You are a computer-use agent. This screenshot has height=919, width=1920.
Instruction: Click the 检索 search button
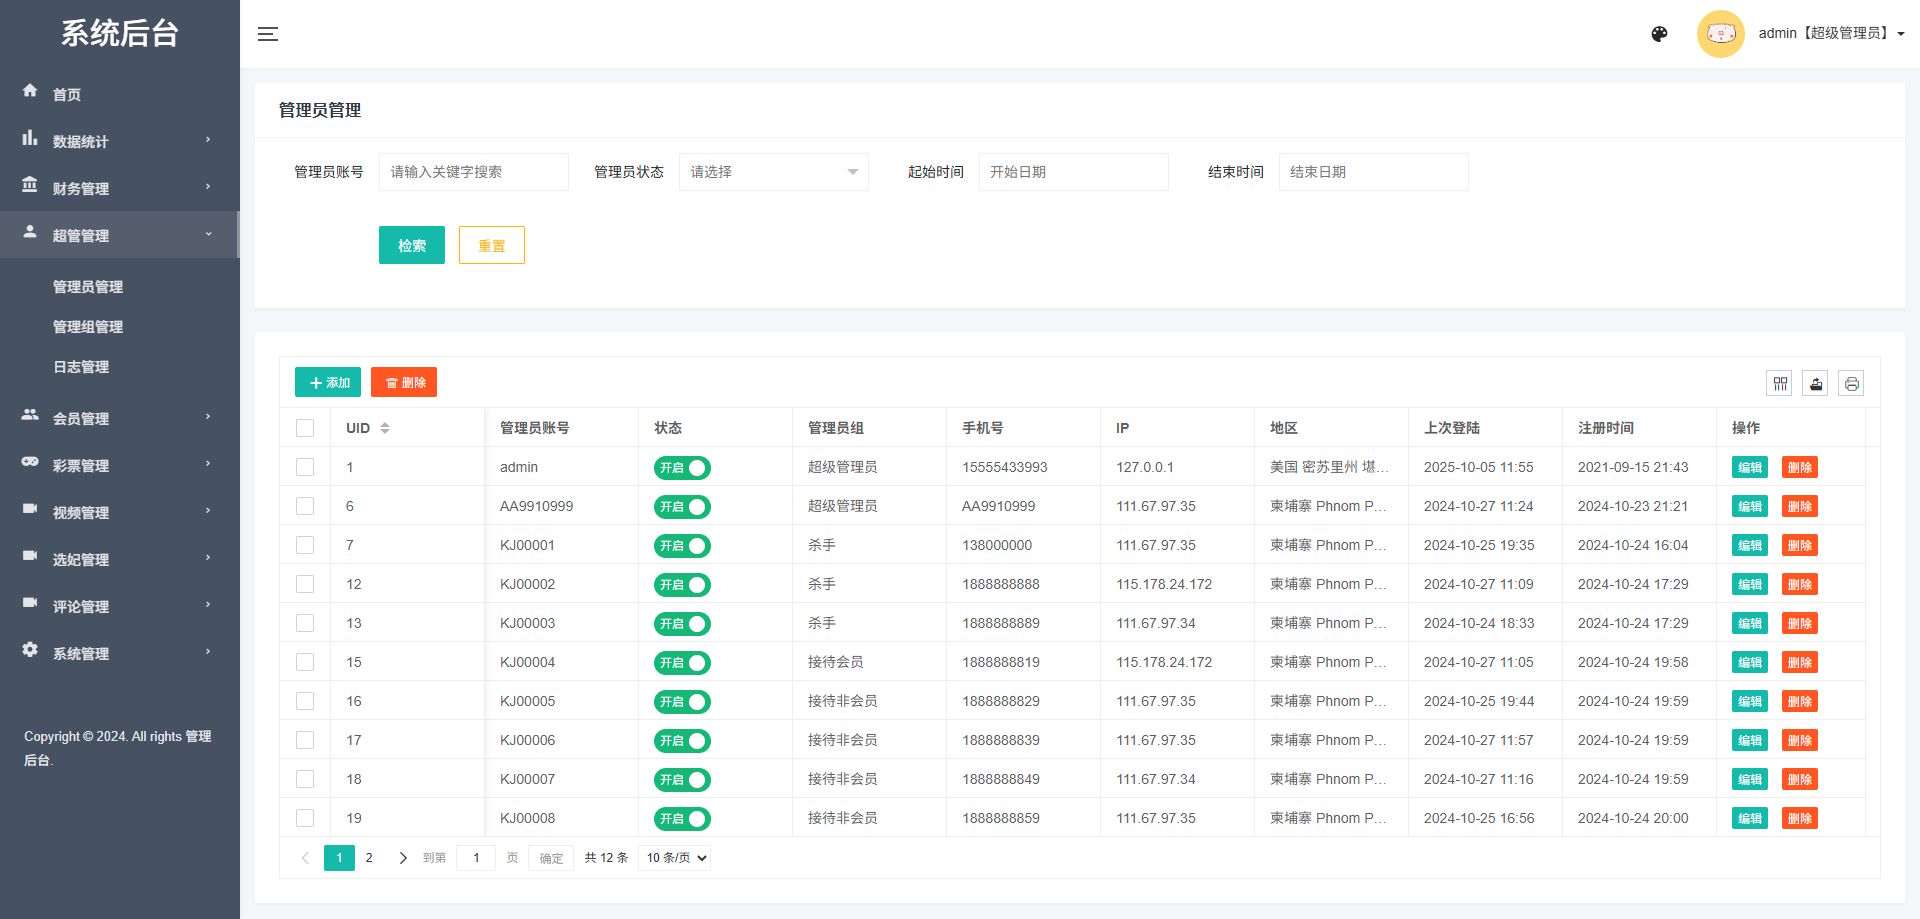coord(412,245)
